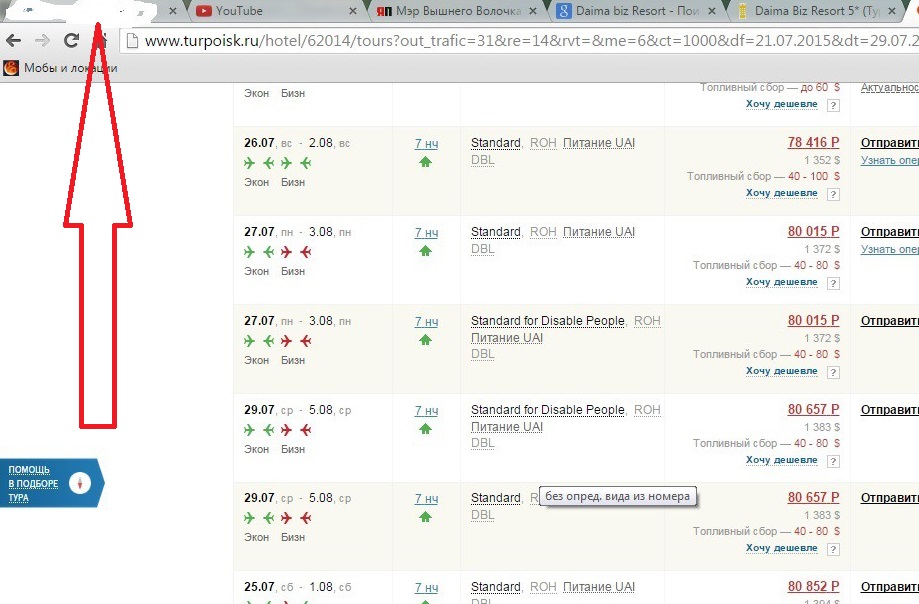The width and height of the screenshot is (919, 604).
Task: Click the first green plane icon in the 26.07 row
Action: [x=250, y=163]
